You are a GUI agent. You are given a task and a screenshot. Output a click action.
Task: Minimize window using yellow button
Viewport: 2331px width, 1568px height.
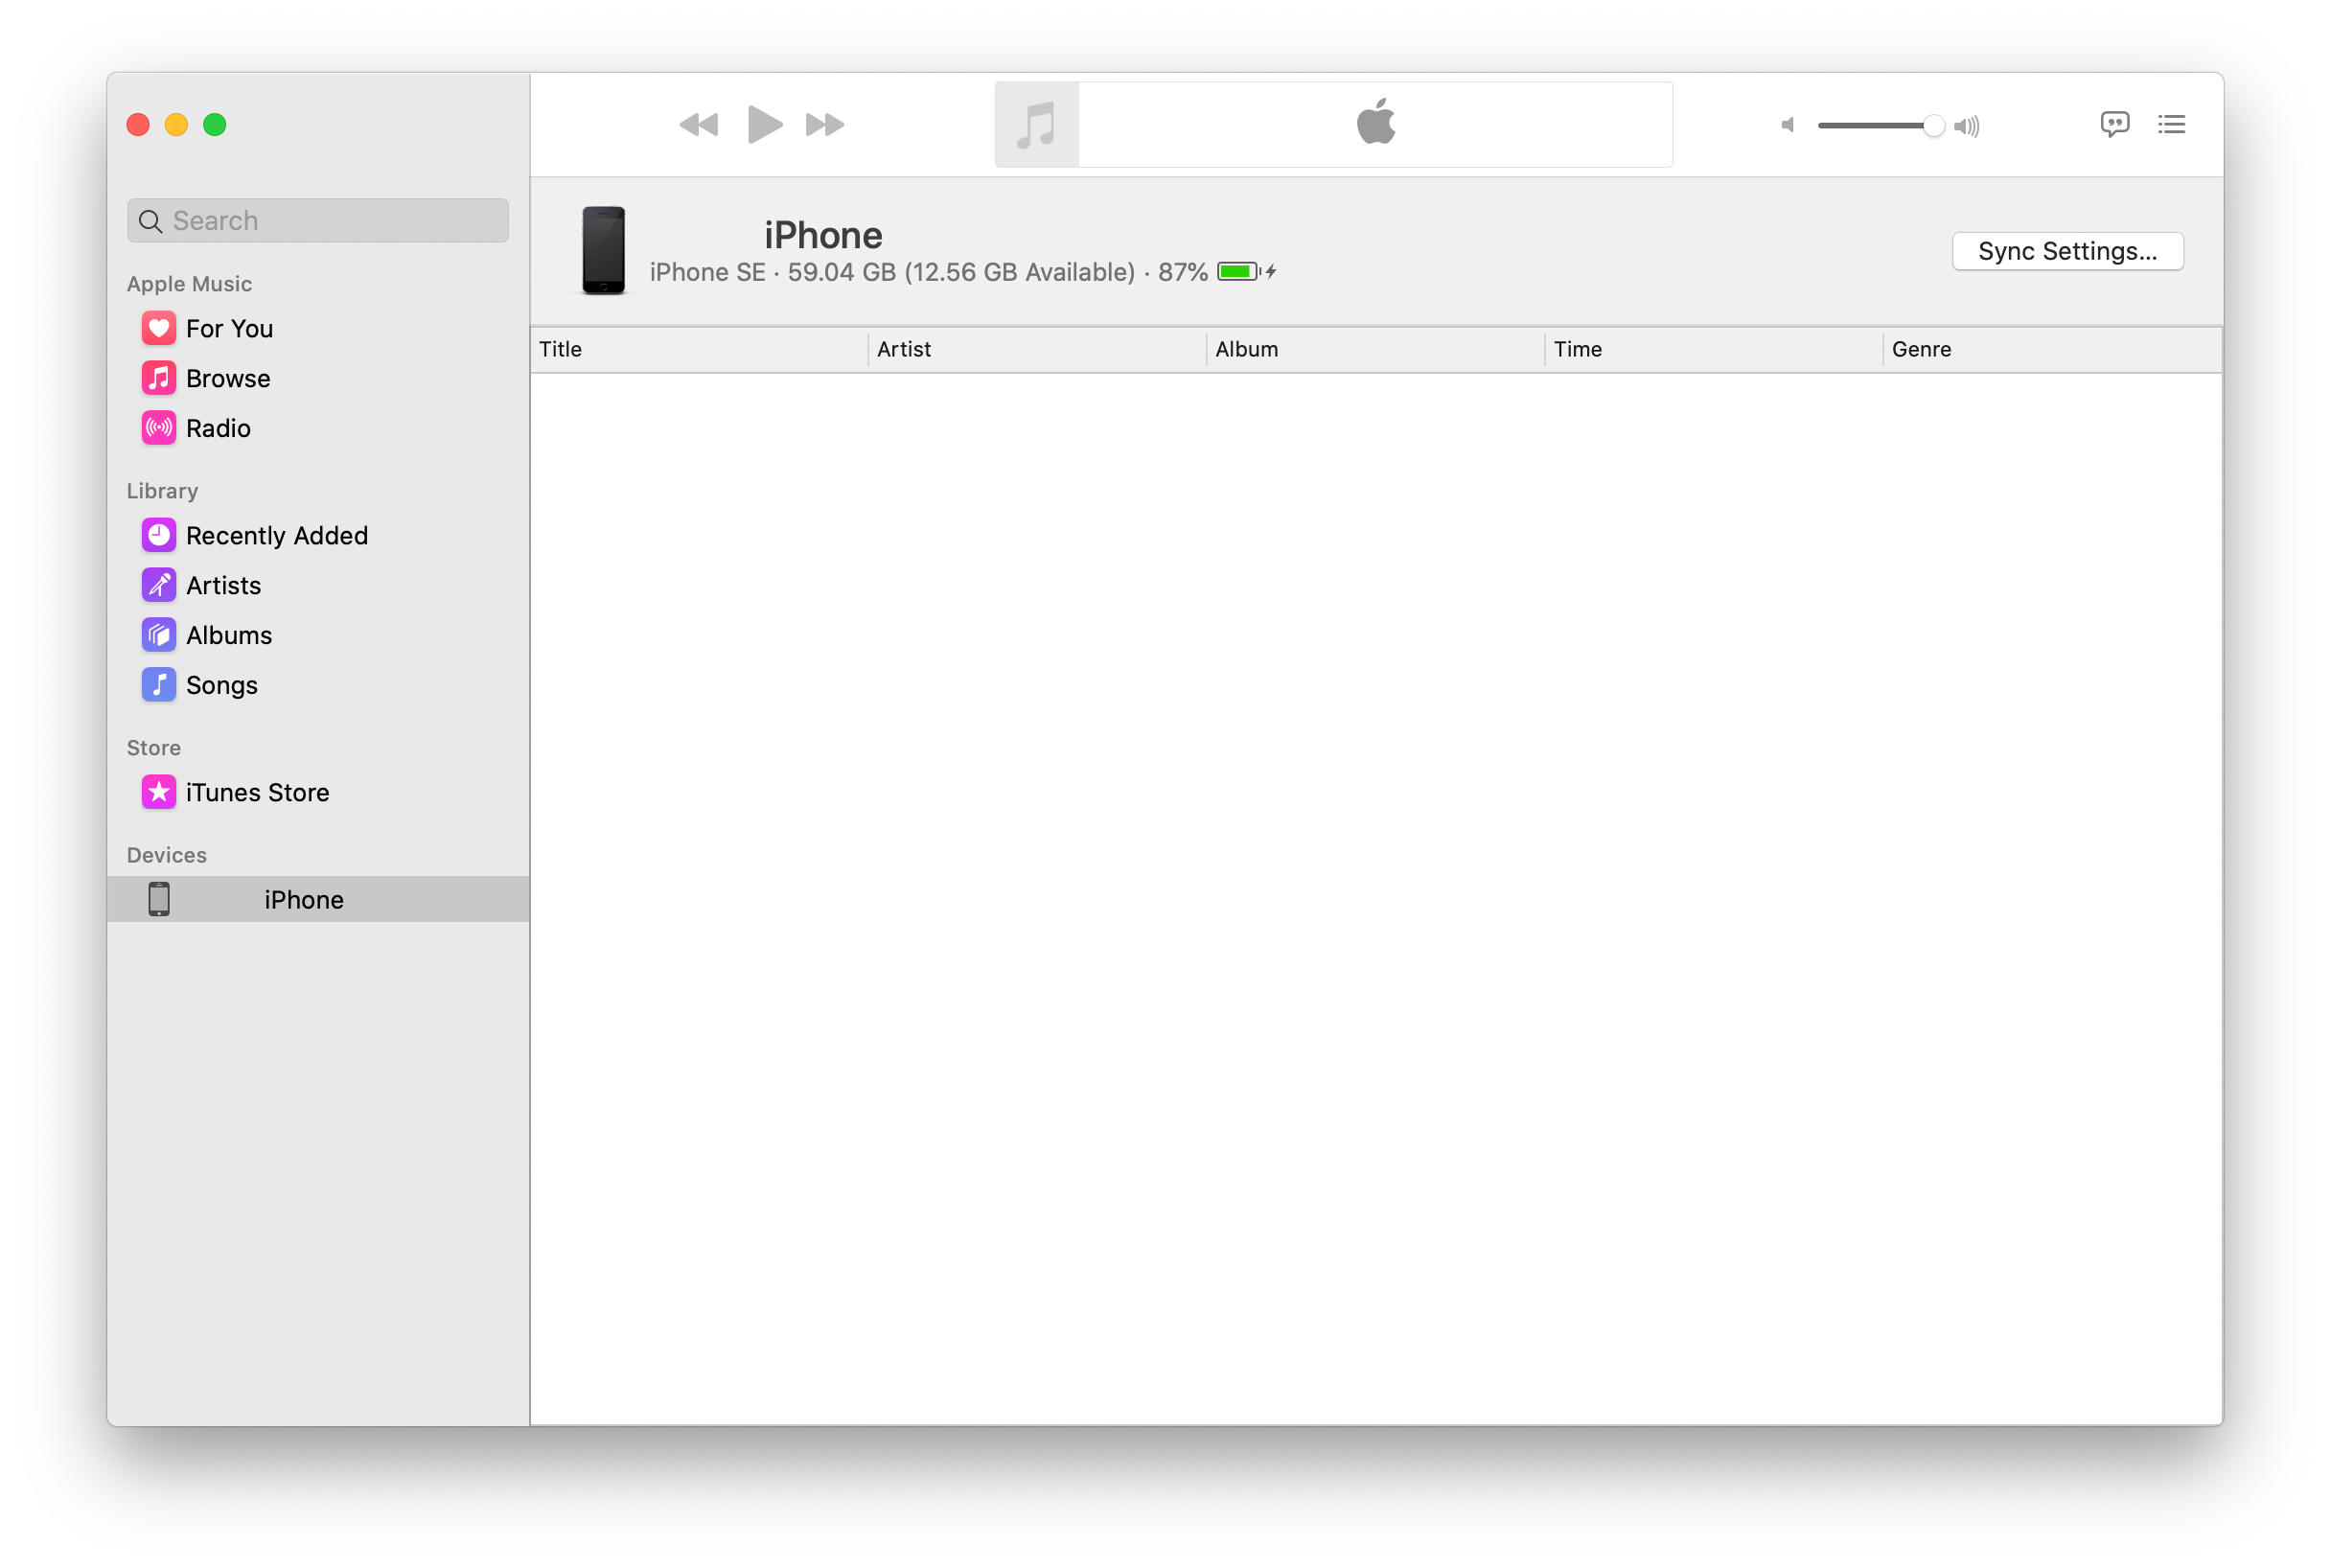pos(176,125)
